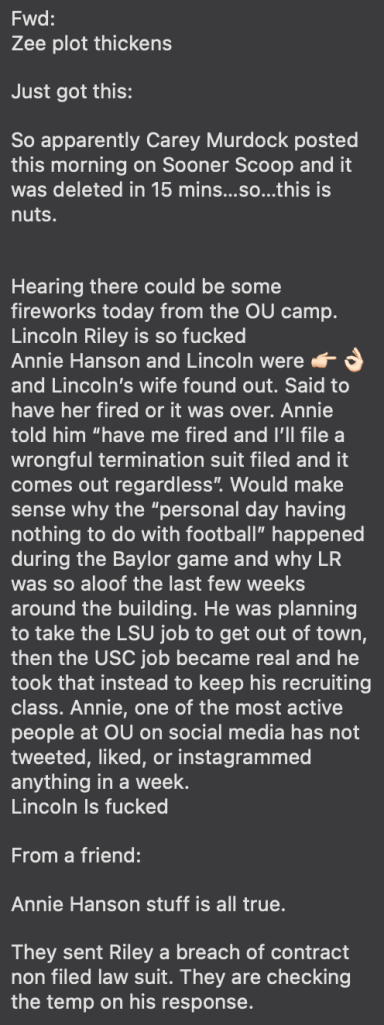
Task: Click the word "nuts."
Action: click(x=34, y=214)
